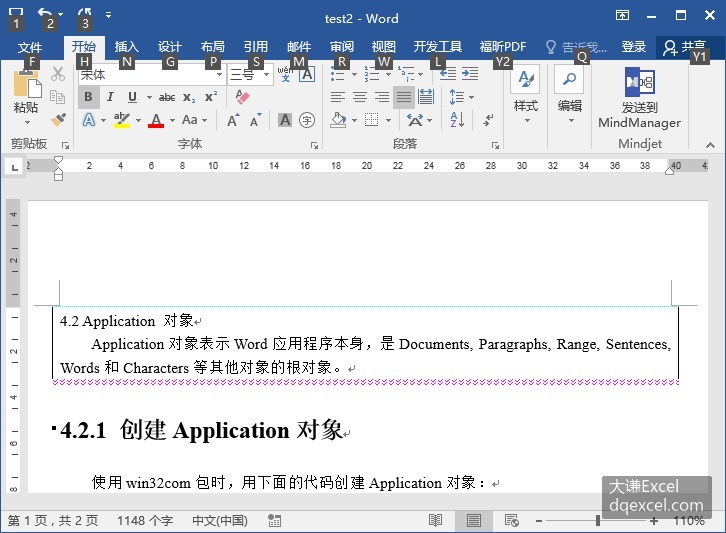The width and height of the screenshot is (726, 533).
Task: Toggle Bold formatting
Action: pos(88,97)
